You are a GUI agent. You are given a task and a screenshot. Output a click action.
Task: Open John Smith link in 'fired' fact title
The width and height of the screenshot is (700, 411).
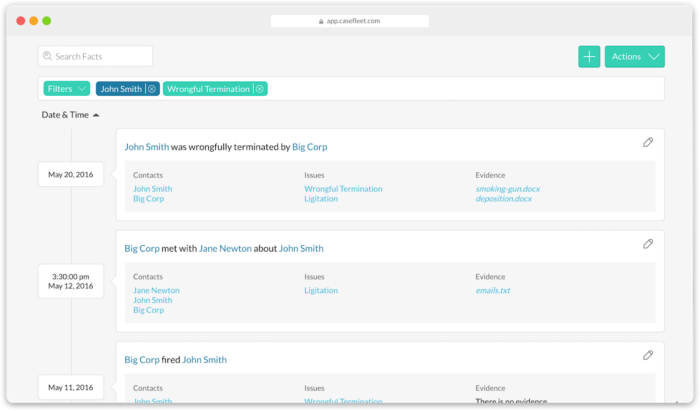coord(204,360)
